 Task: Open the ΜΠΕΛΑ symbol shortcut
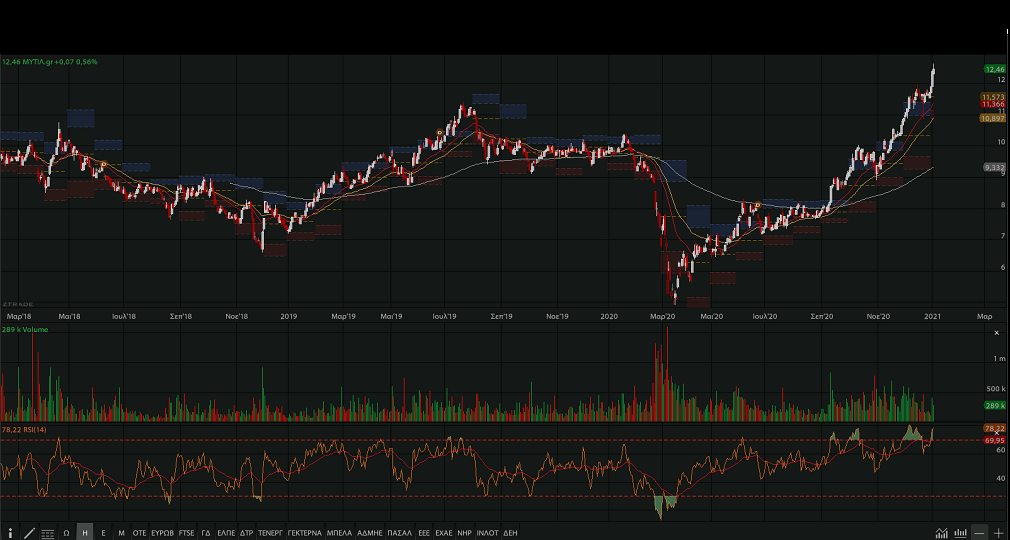click(x=339, y=533)
